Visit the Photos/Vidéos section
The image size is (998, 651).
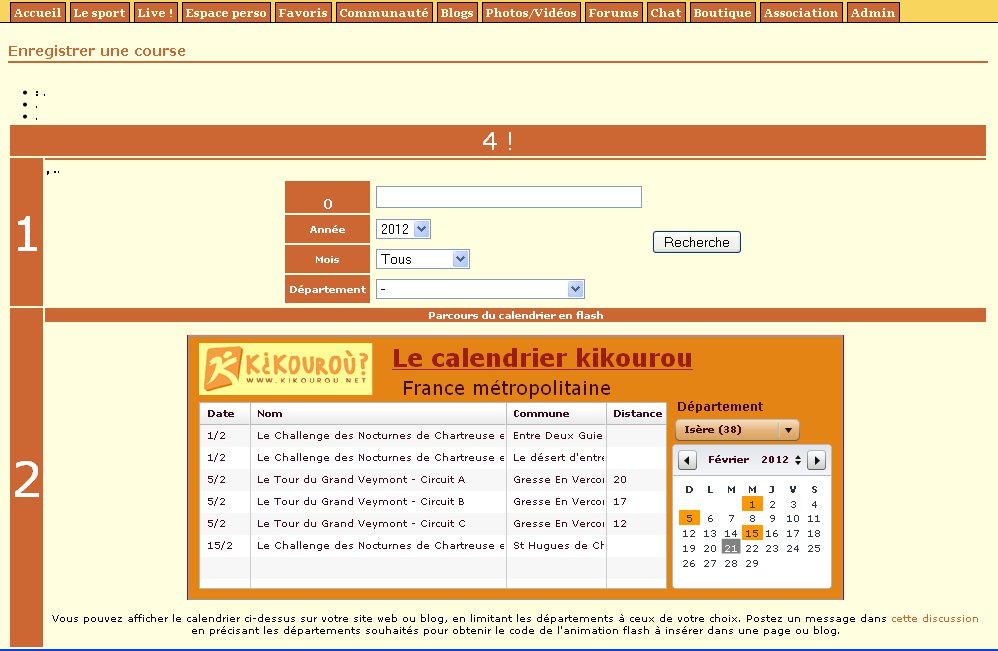[x=530, y=12]
